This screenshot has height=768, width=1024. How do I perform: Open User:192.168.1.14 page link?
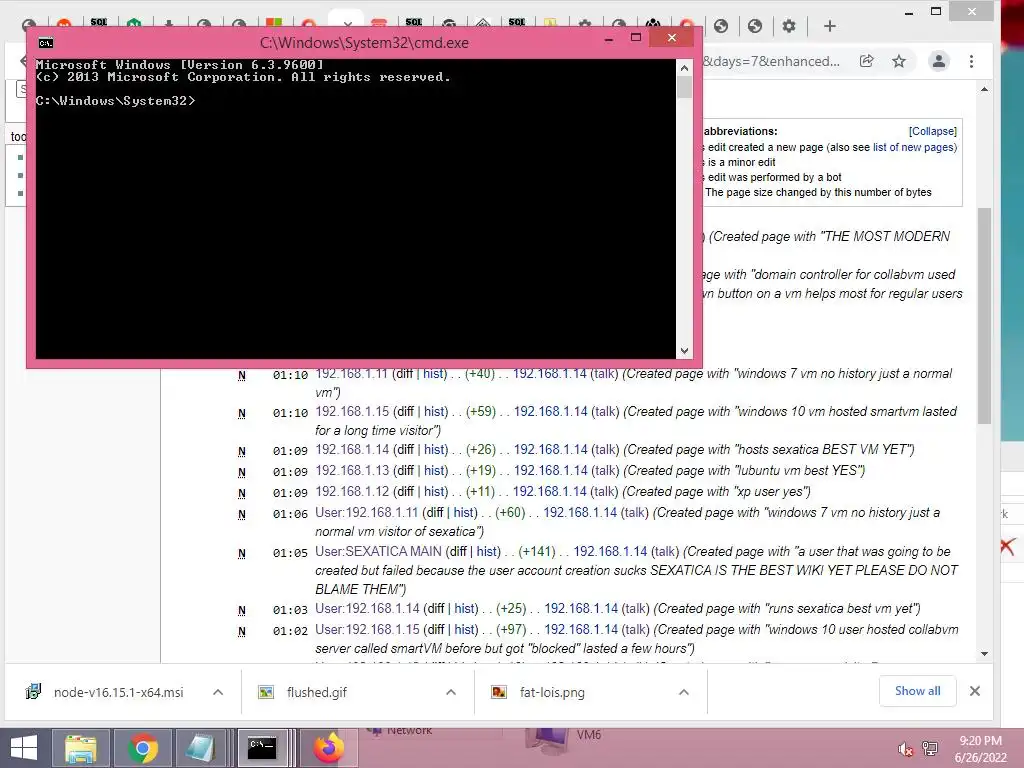(x=367, y=609)
